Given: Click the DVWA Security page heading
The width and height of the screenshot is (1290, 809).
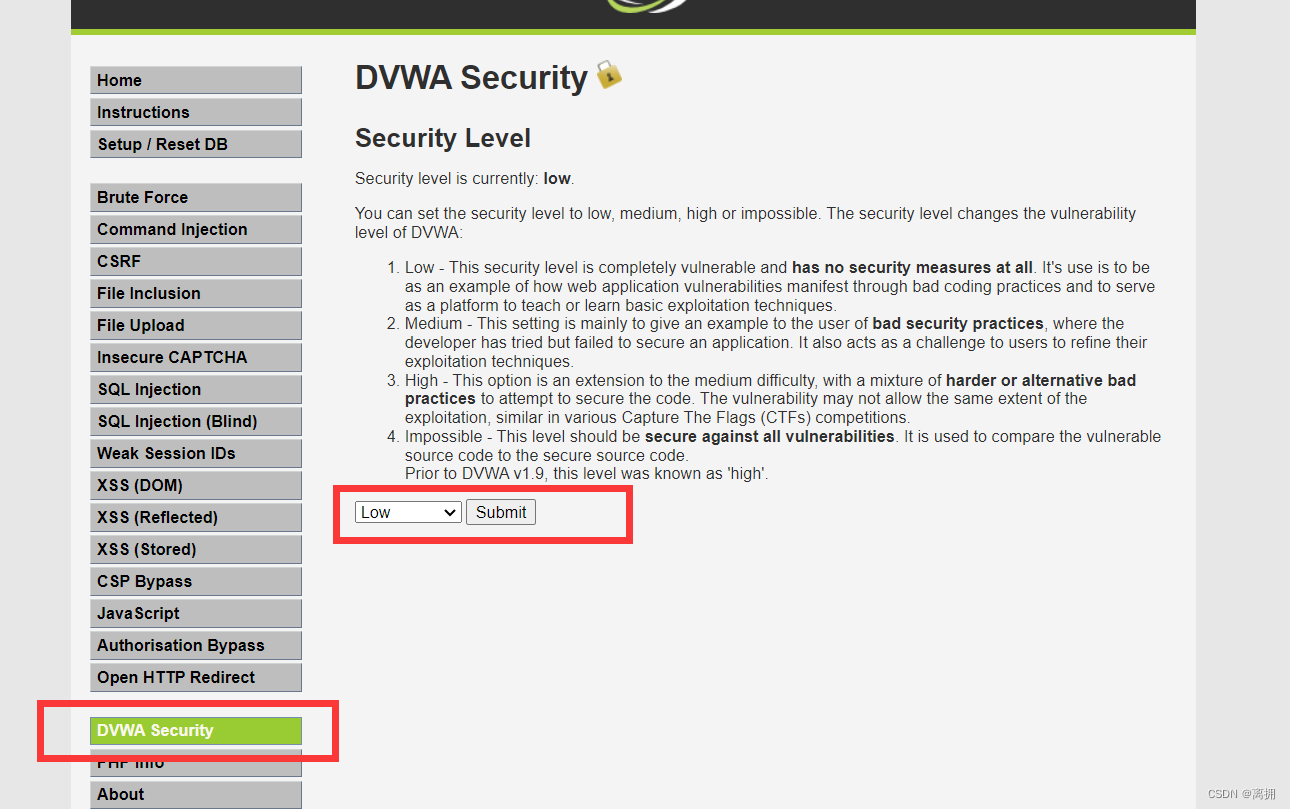Looking at the screenshot, I should click(471, 78).
